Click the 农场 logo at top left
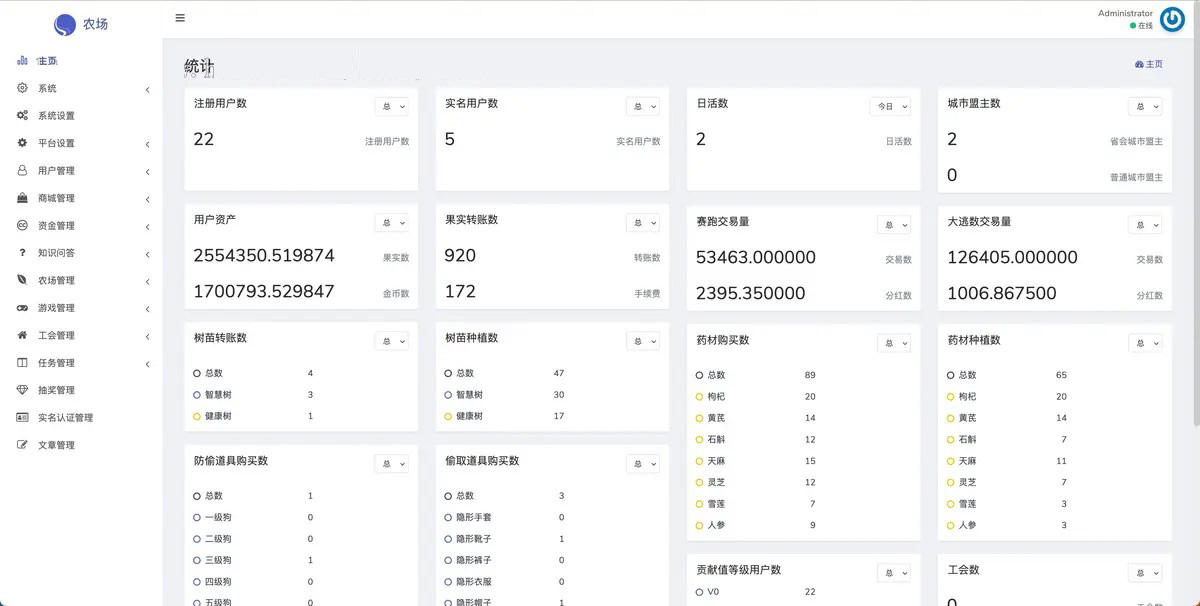 (x=80, y=24)
